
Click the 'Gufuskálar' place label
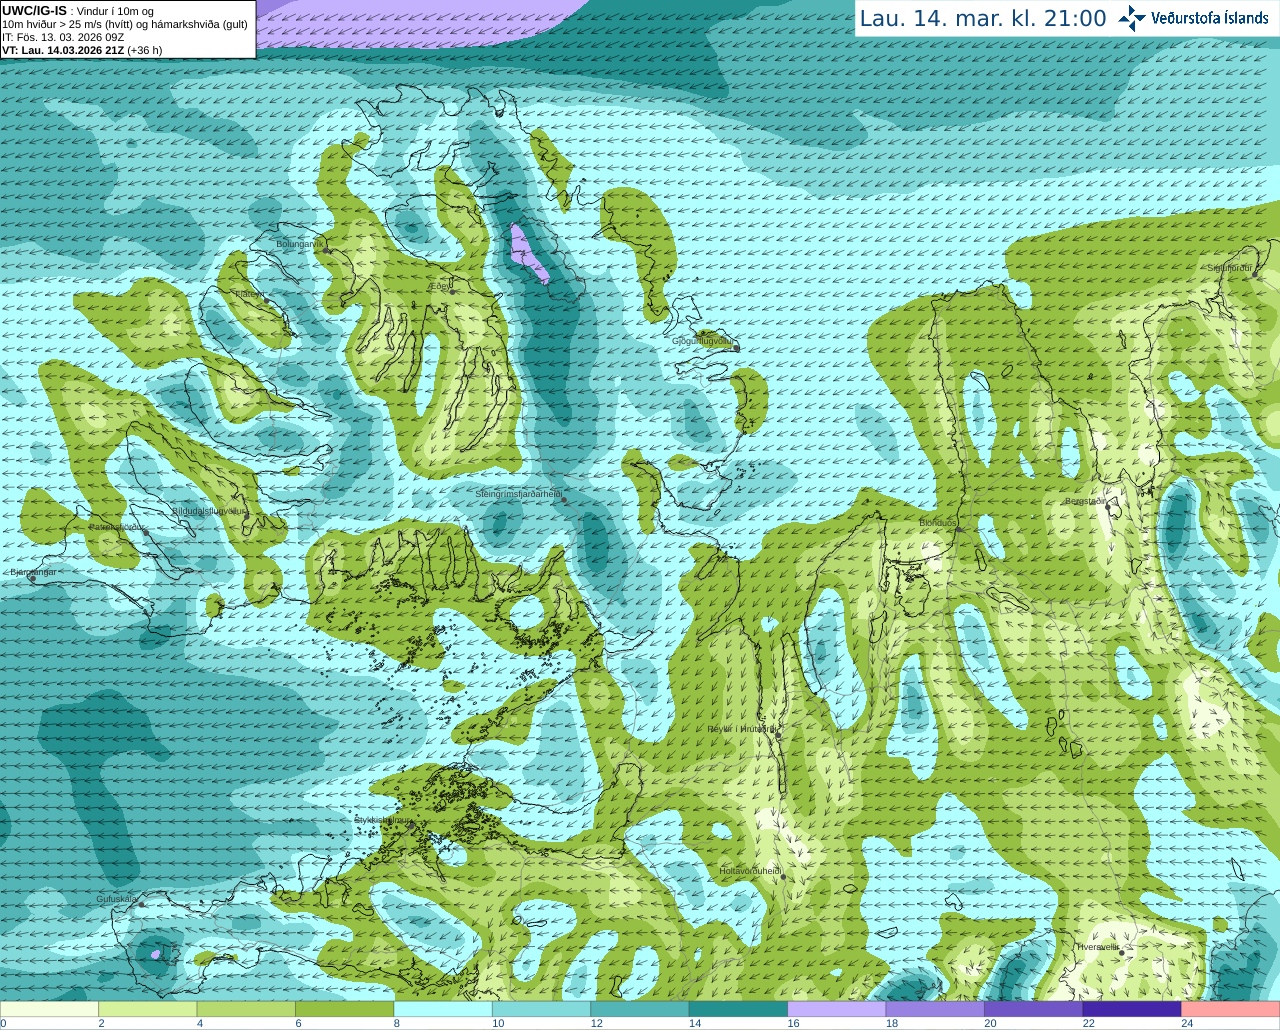point(116,899)
